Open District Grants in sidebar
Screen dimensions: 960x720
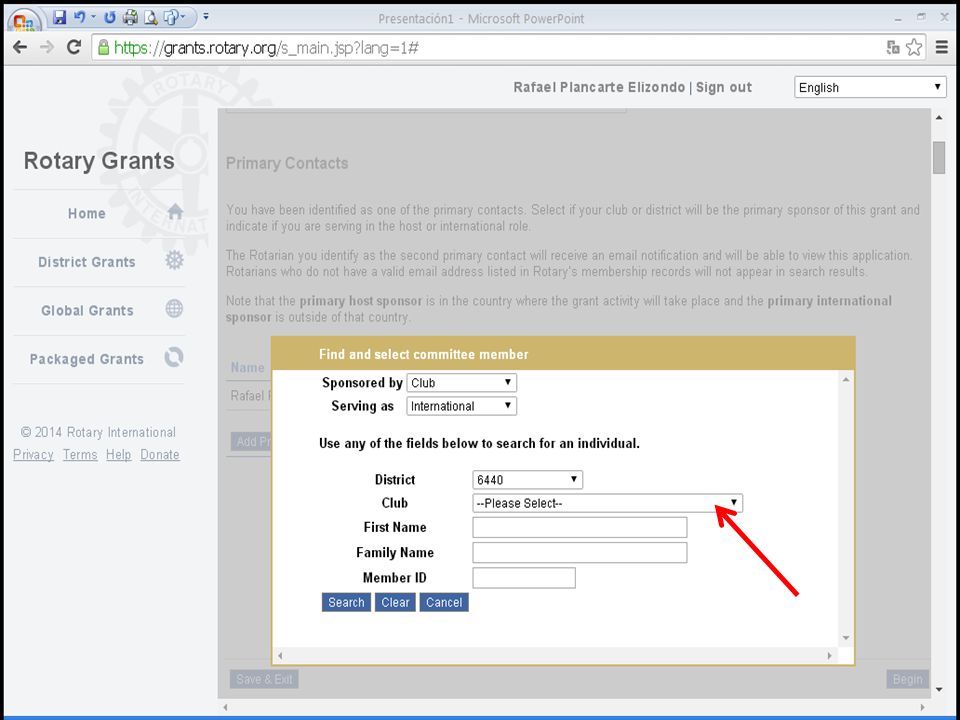coord(87,262)
